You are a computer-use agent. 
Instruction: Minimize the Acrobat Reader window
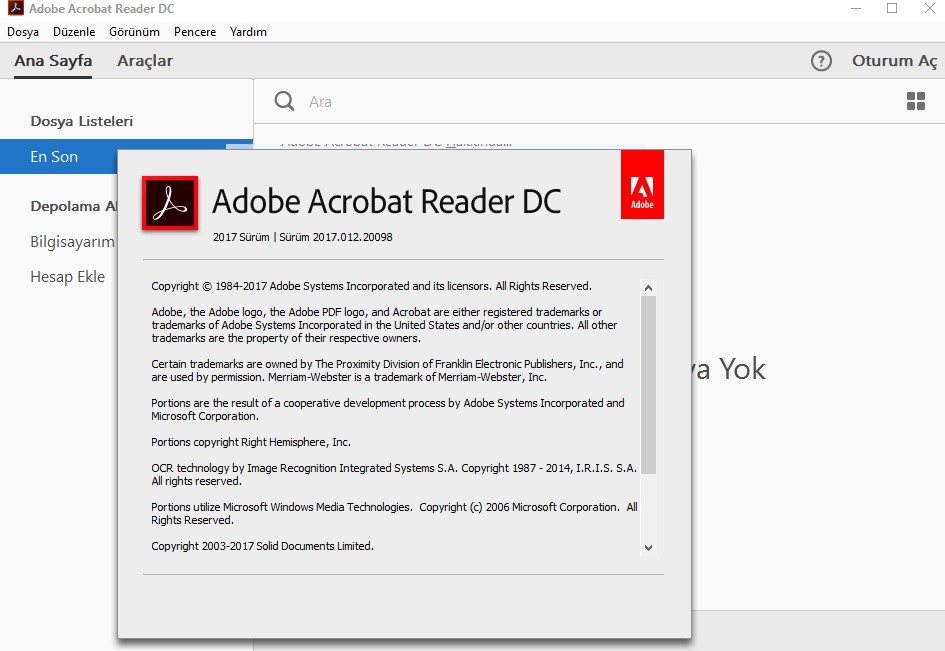tap(856, 8)
